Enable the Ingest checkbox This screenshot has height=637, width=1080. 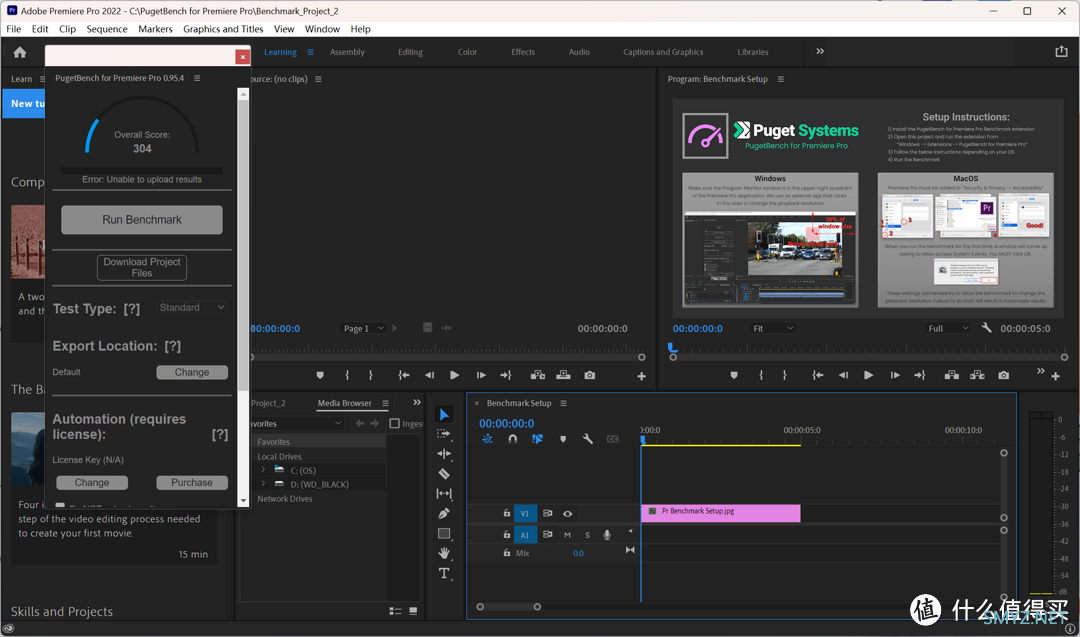395,424
